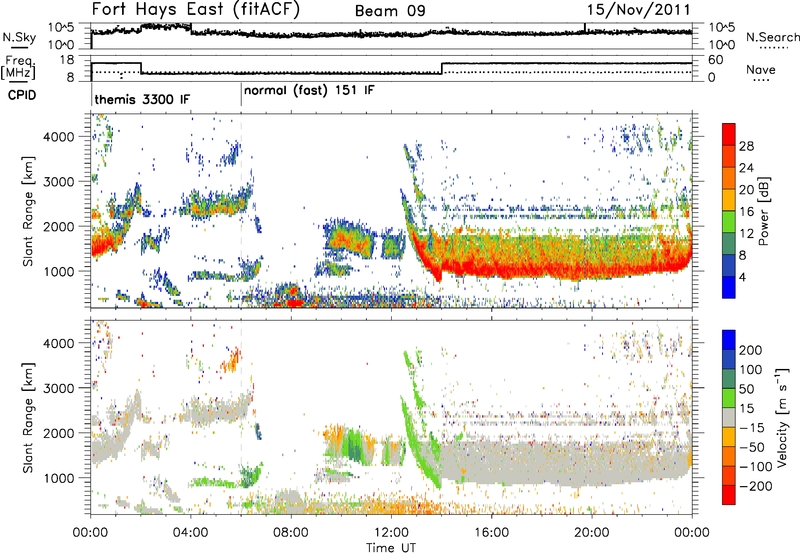Click the "Power [dB]" color bar title
Image resolution: width=800 pixels, height=554 pixels.
tap(763, 211)
